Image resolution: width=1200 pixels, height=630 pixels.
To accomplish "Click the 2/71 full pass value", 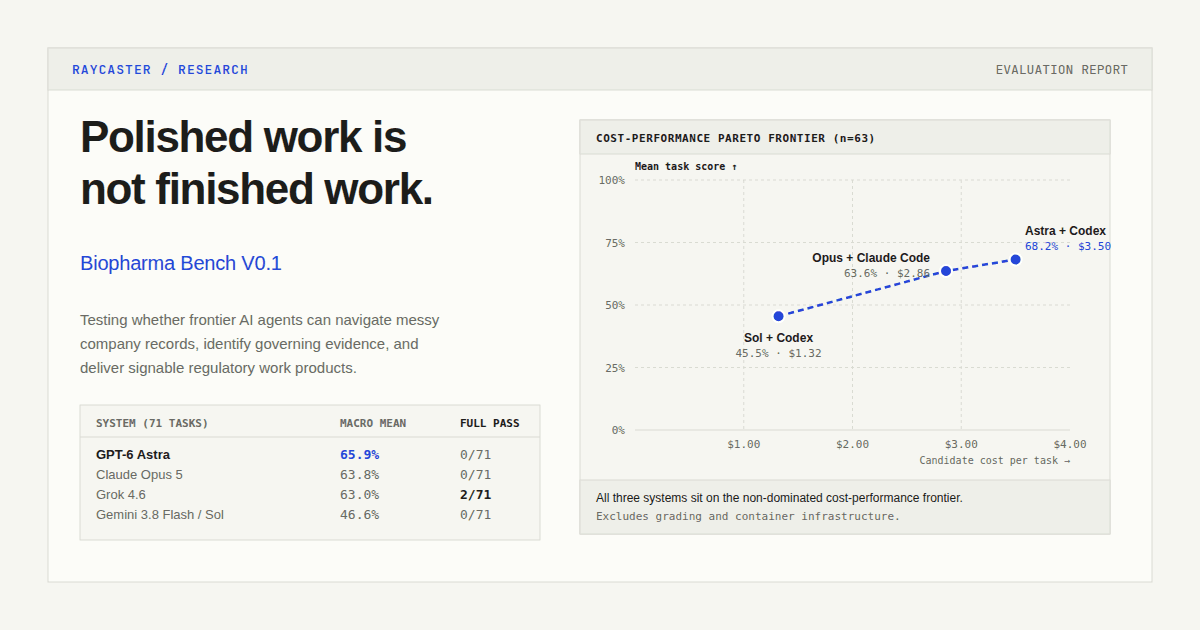I will [x=476, y=495].
